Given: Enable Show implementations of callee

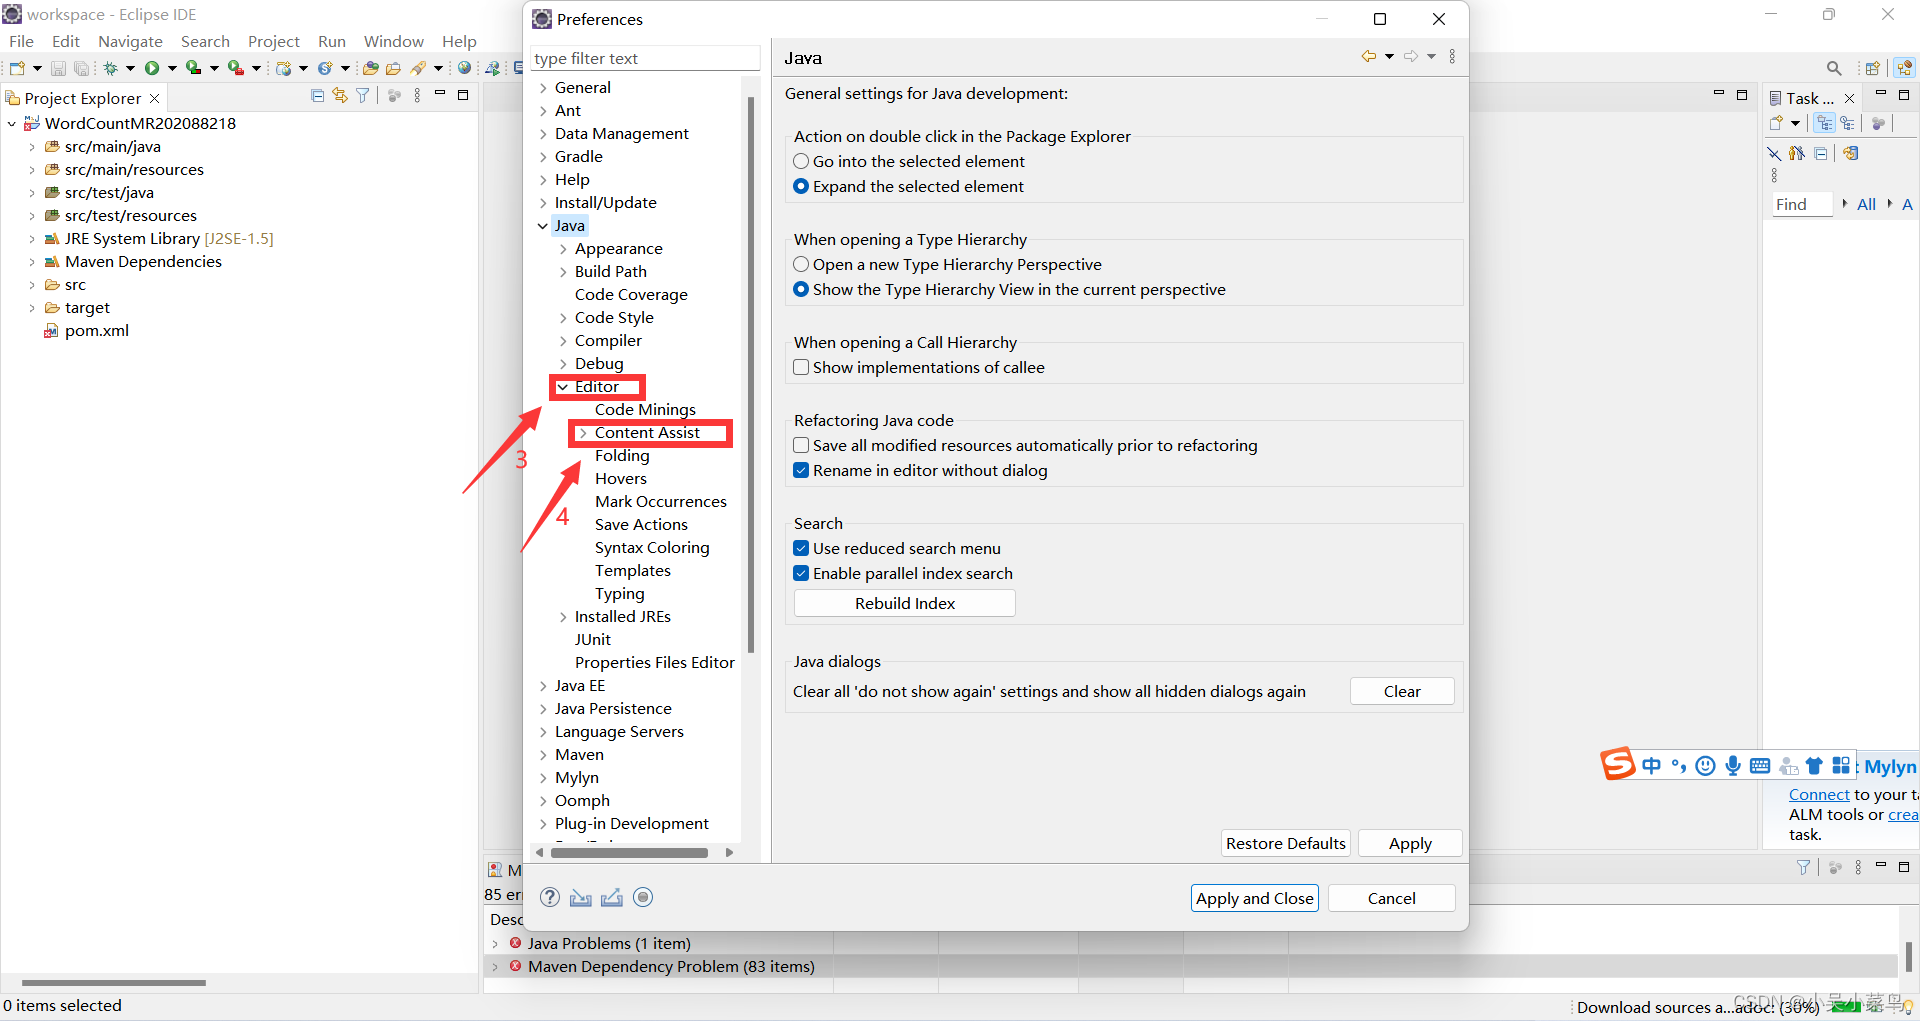Looking at the screenshot, I should 801,367.
